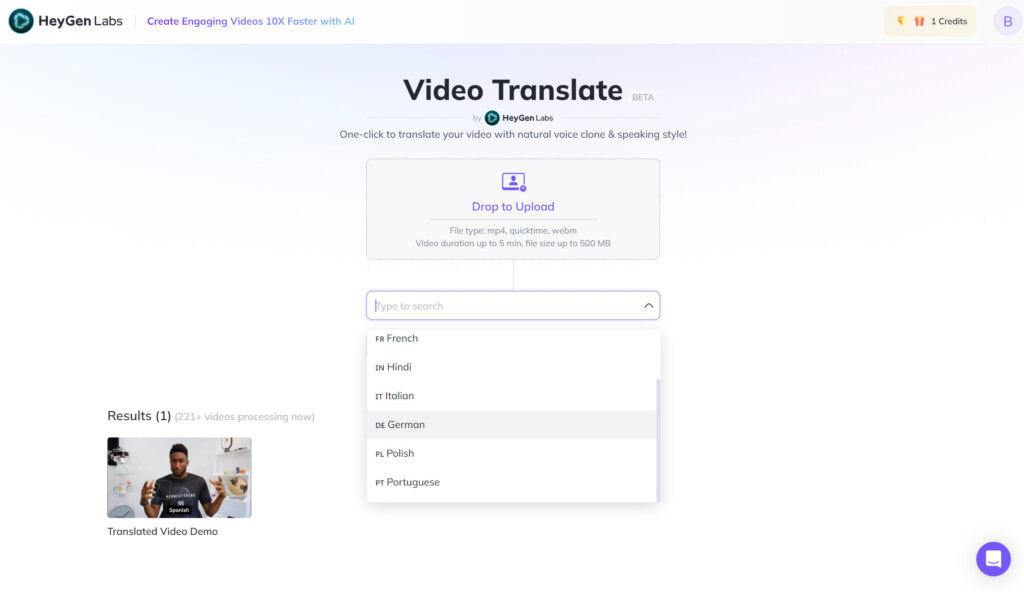Pick Portuguese from the language options
This screenshot has width=1024, height=592.
(511, 482)
